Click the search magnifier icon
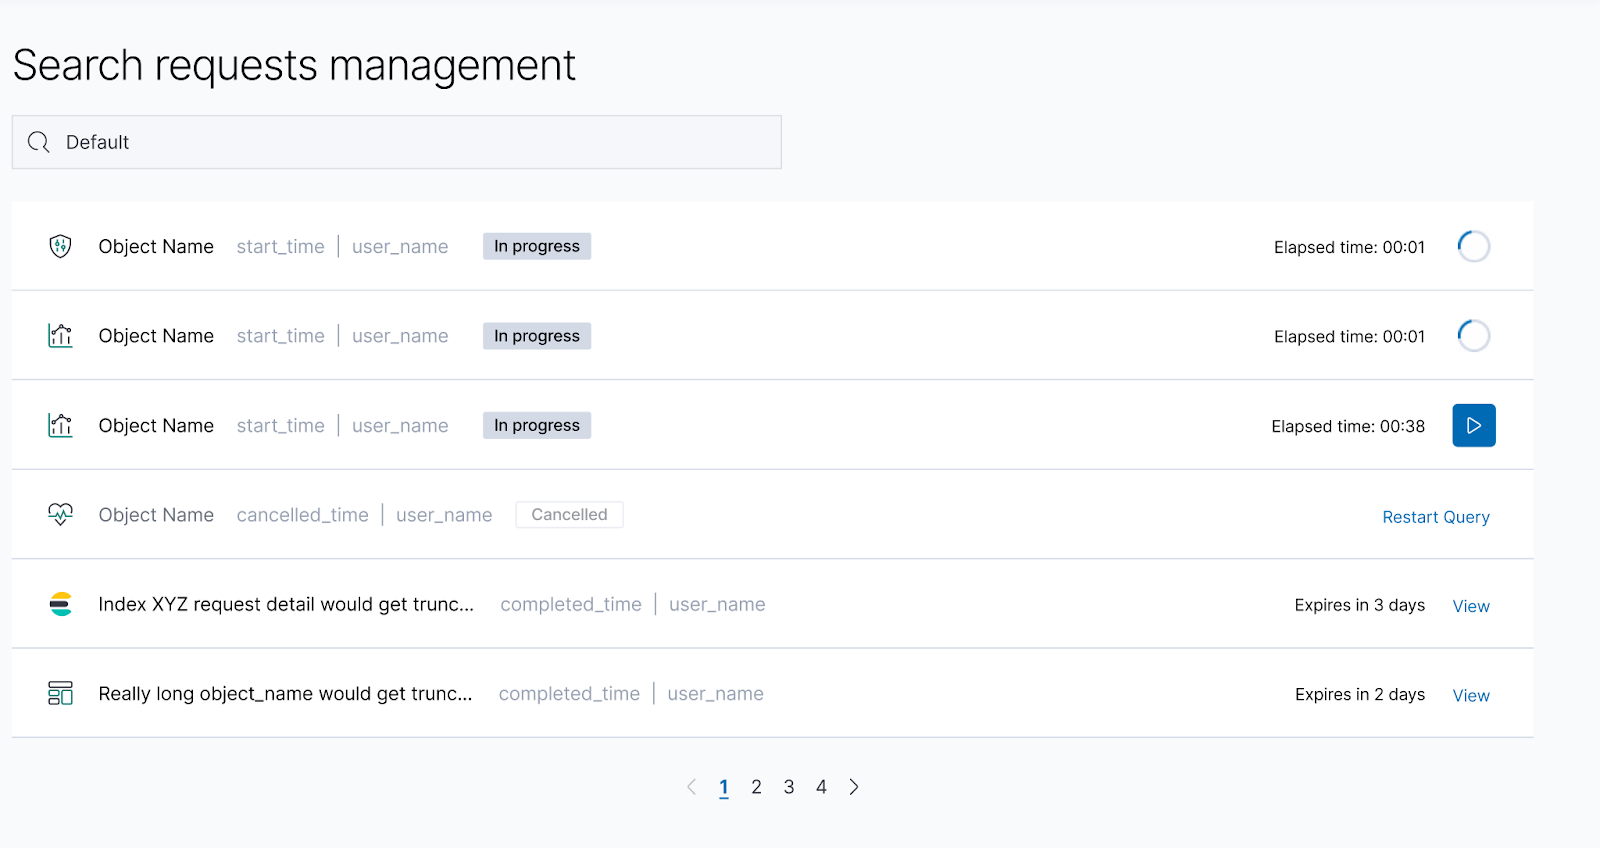This screenshot has width=1600, height=848. [39, 142]
